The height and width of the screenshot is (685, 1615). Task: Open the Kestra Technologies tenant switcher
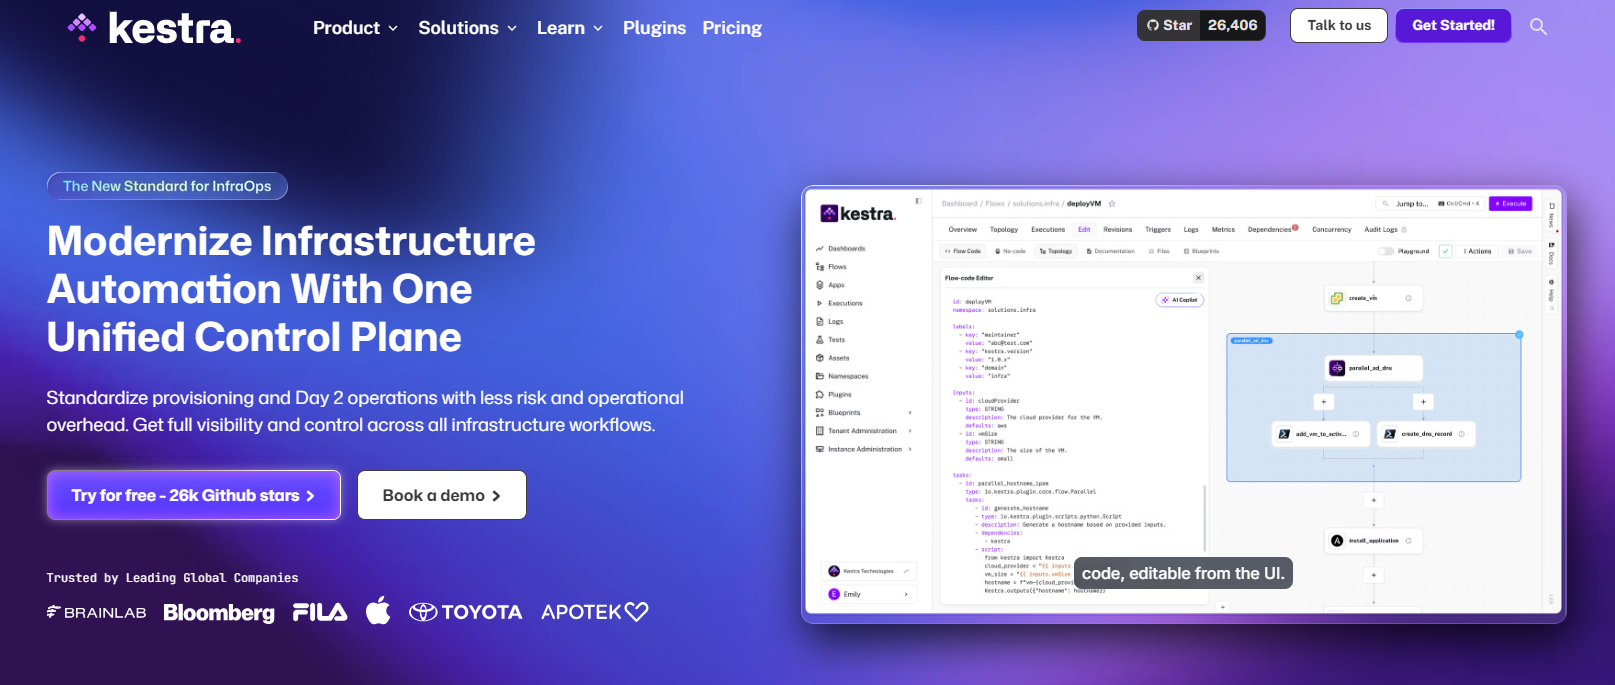(869, 571)
